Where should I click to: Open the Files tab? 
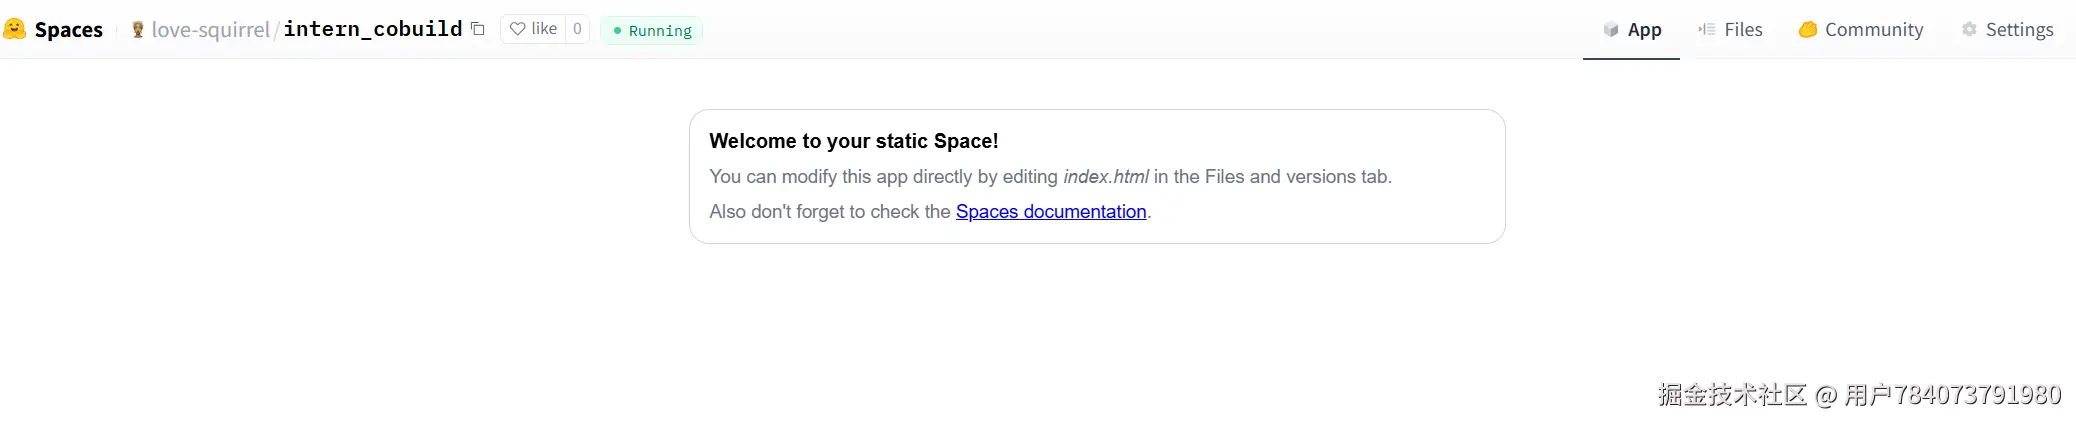pos(1742,30)
